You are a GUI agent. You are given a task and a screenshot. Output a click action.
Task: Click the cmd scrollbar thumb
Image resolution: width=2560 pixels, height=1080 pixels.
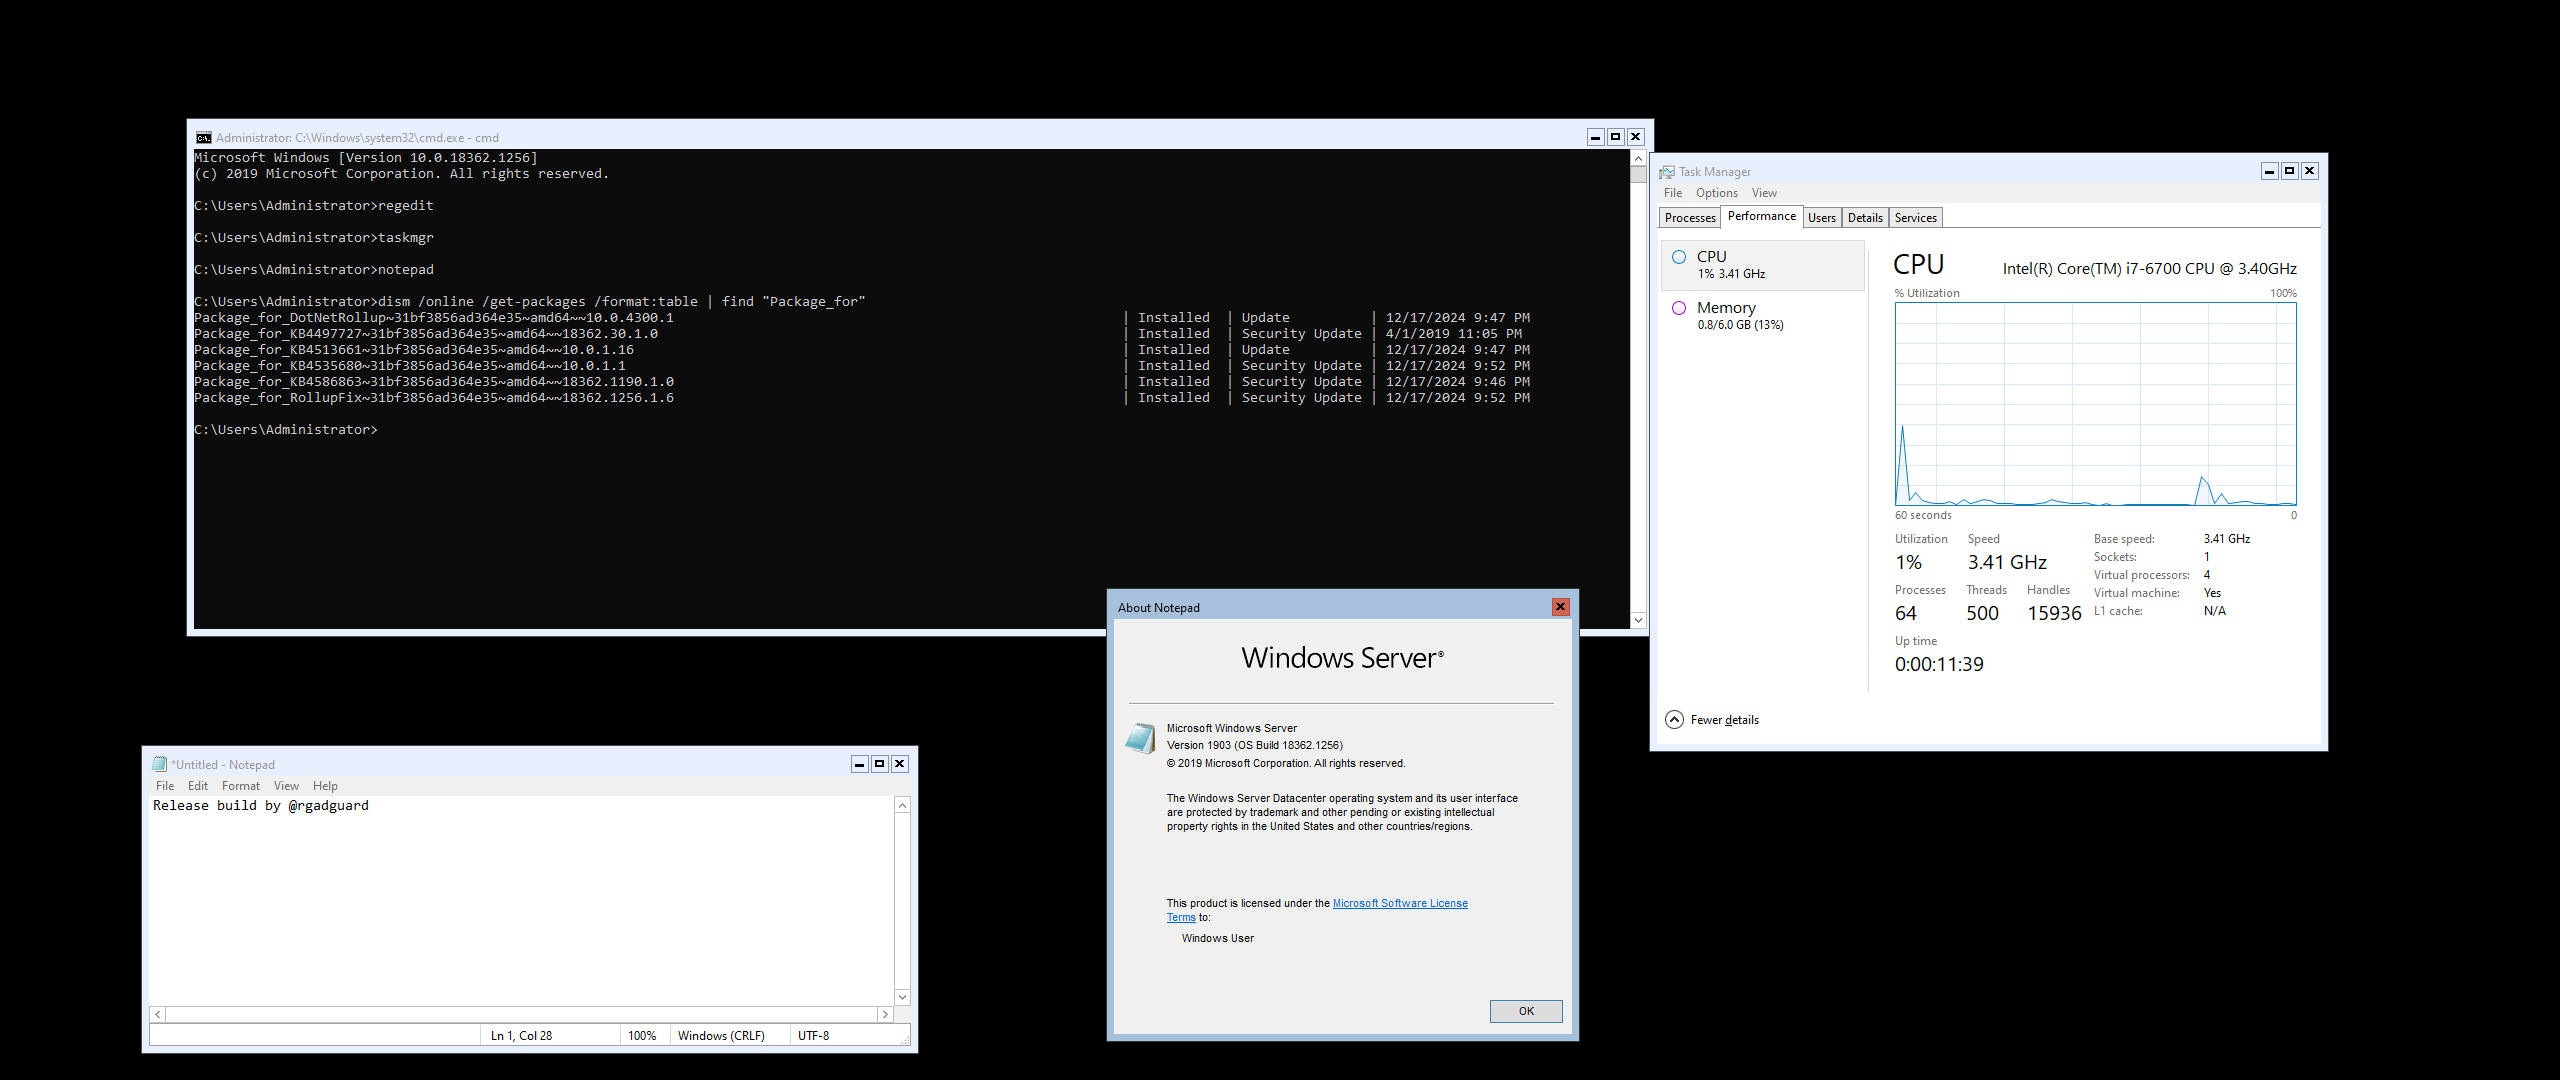click(1638, 175)
